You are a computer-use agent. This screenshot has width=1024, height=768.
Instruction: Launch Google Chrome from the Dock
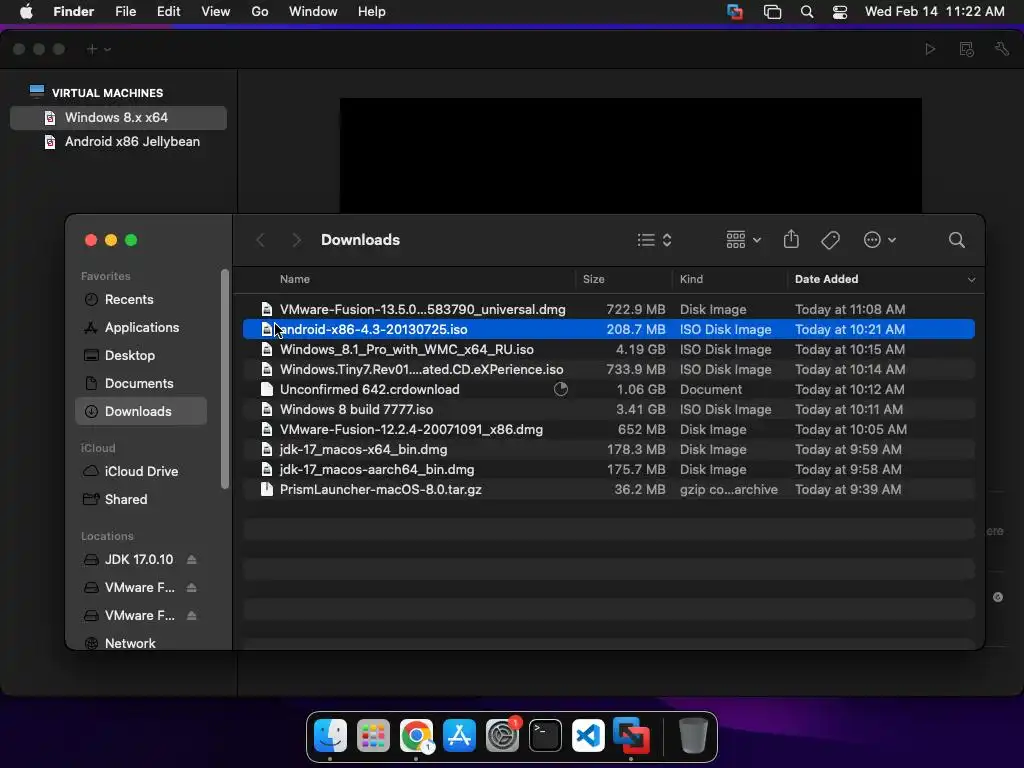[417, 736]
